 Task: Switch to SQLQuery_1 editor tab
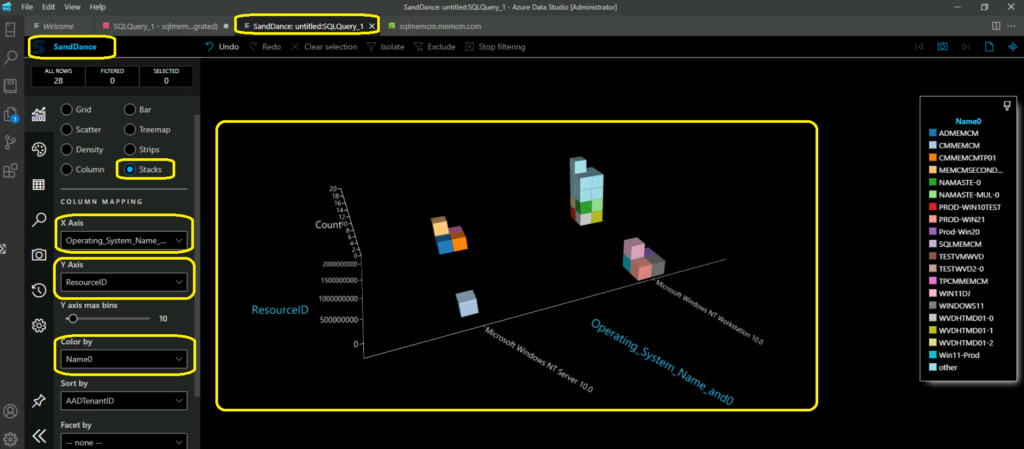point(164,26)
